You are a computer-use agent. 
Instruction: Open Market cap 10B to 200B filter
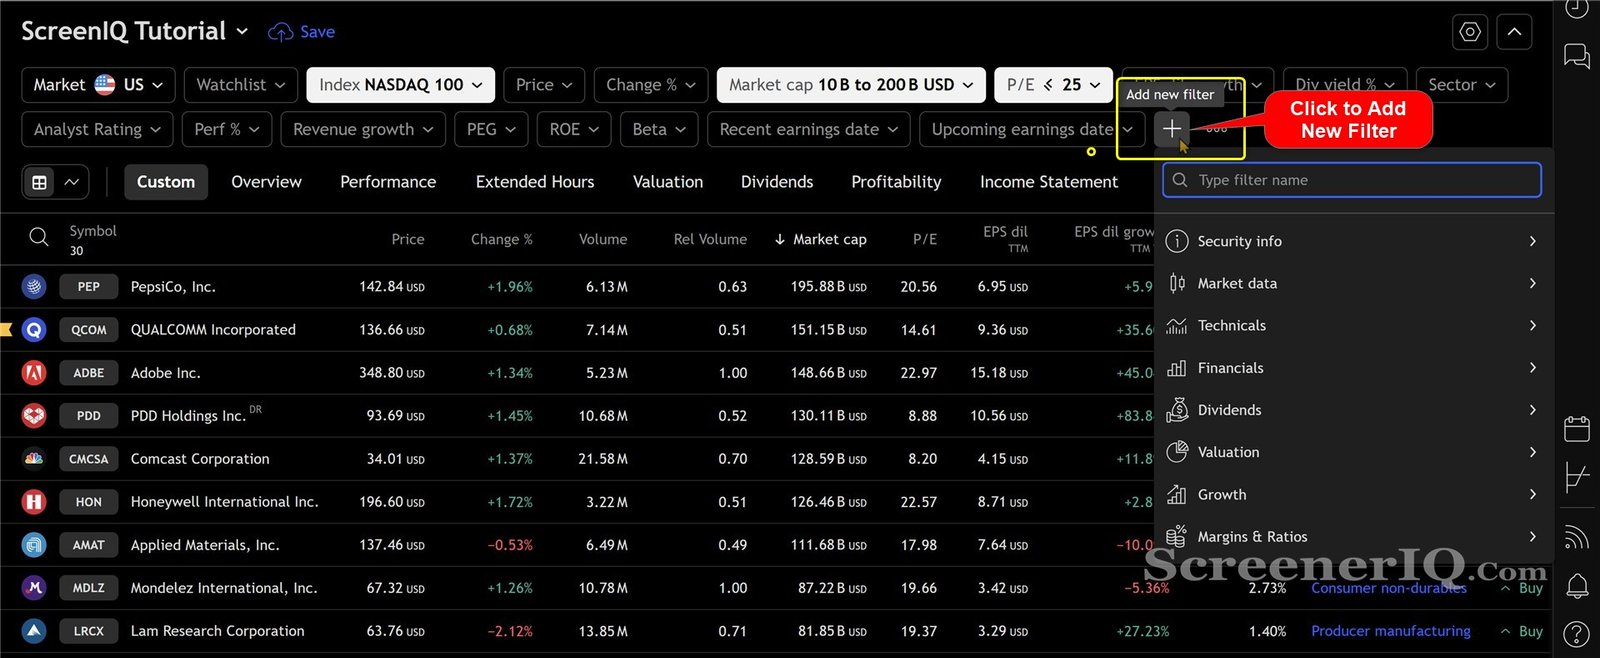(x=851, y=85)
